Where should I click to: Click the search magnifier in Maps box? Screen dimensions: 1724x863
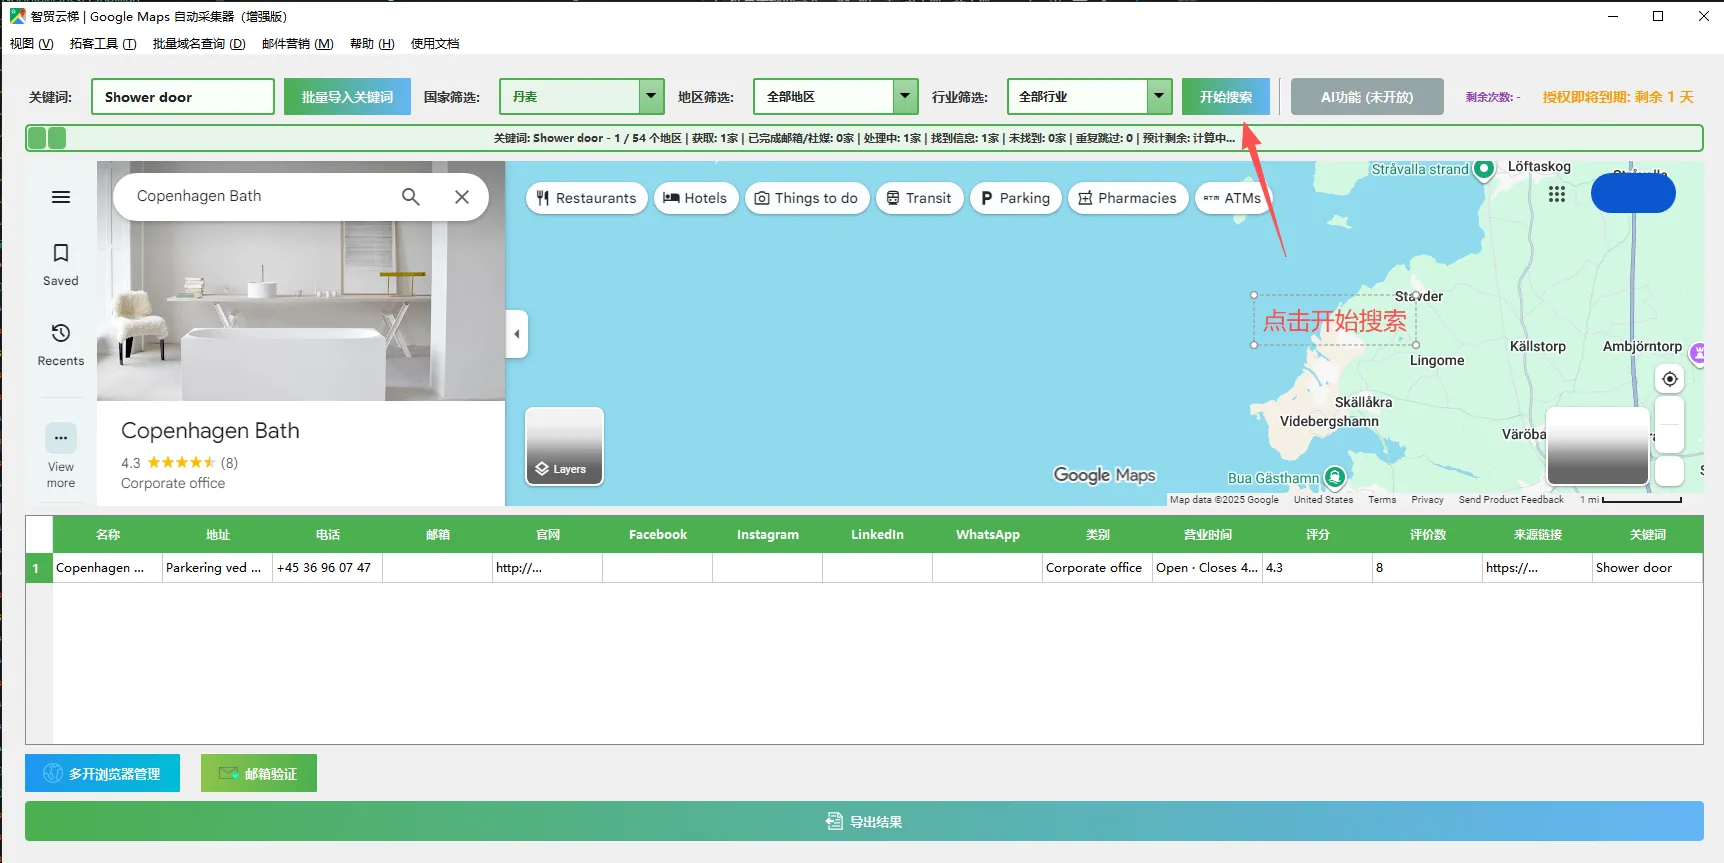click(411, 197)
